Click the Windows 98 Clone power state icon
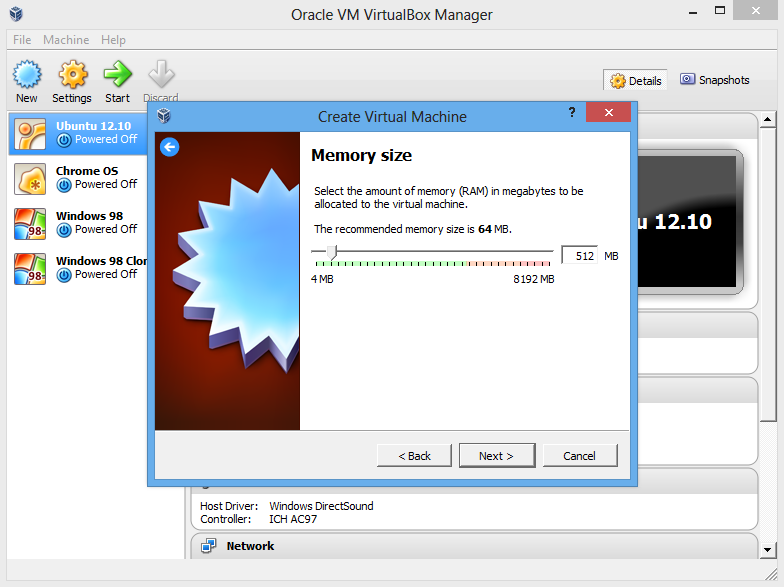Screen dimensions: 784x587 pyautogui.click(x=64, y=275)
